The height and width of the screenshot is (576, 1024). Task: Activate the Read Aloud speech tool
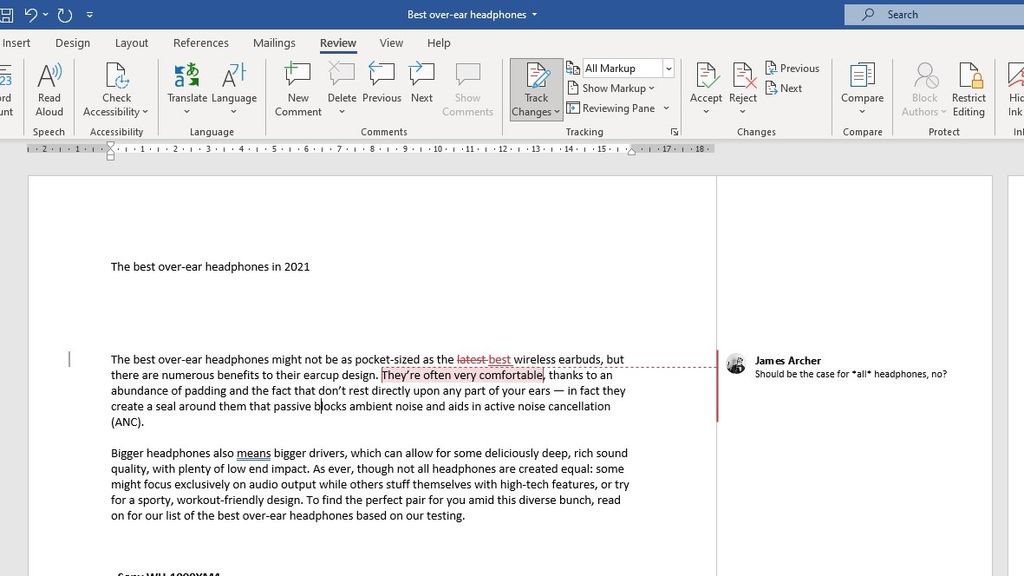(48, 88)
